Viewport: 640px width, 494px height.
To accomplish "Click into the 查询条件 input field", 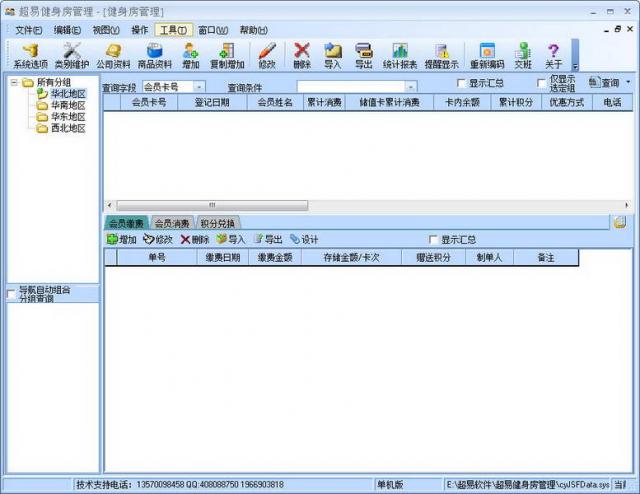I will (351, 87).
